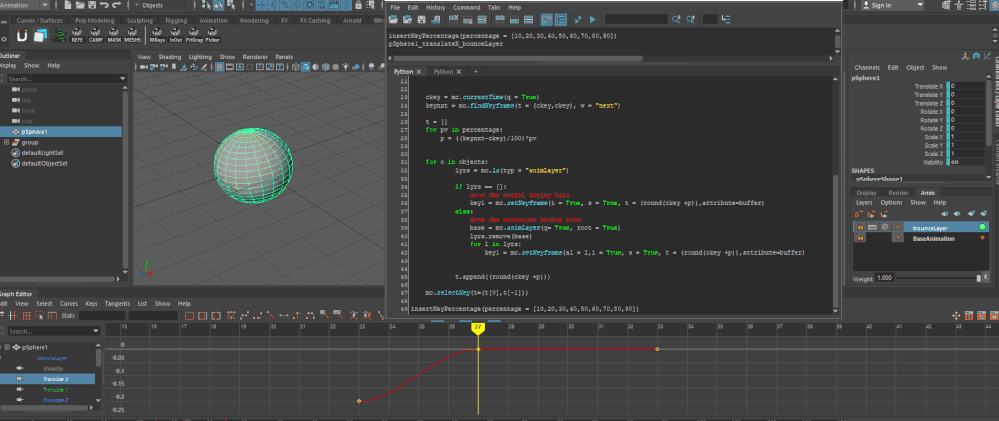Toggle the lock on bounceLayer
Viewport: 999px width, 421px height.
[x=859, y=227]
